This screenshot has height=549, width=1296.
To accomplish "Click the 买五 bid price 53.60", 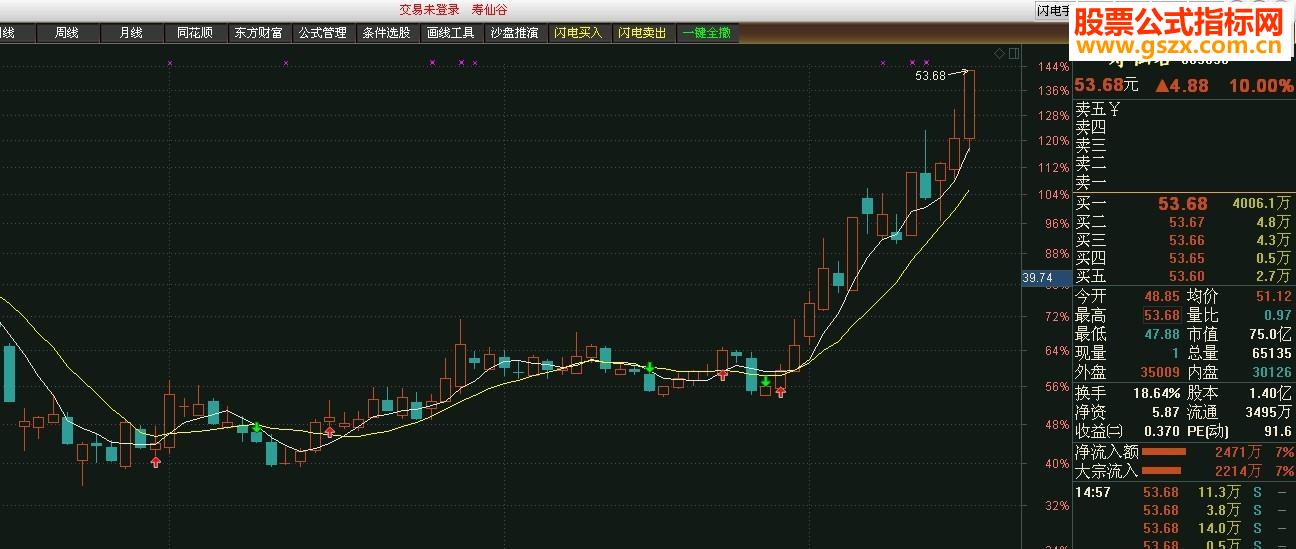I will pos(1187,276).
